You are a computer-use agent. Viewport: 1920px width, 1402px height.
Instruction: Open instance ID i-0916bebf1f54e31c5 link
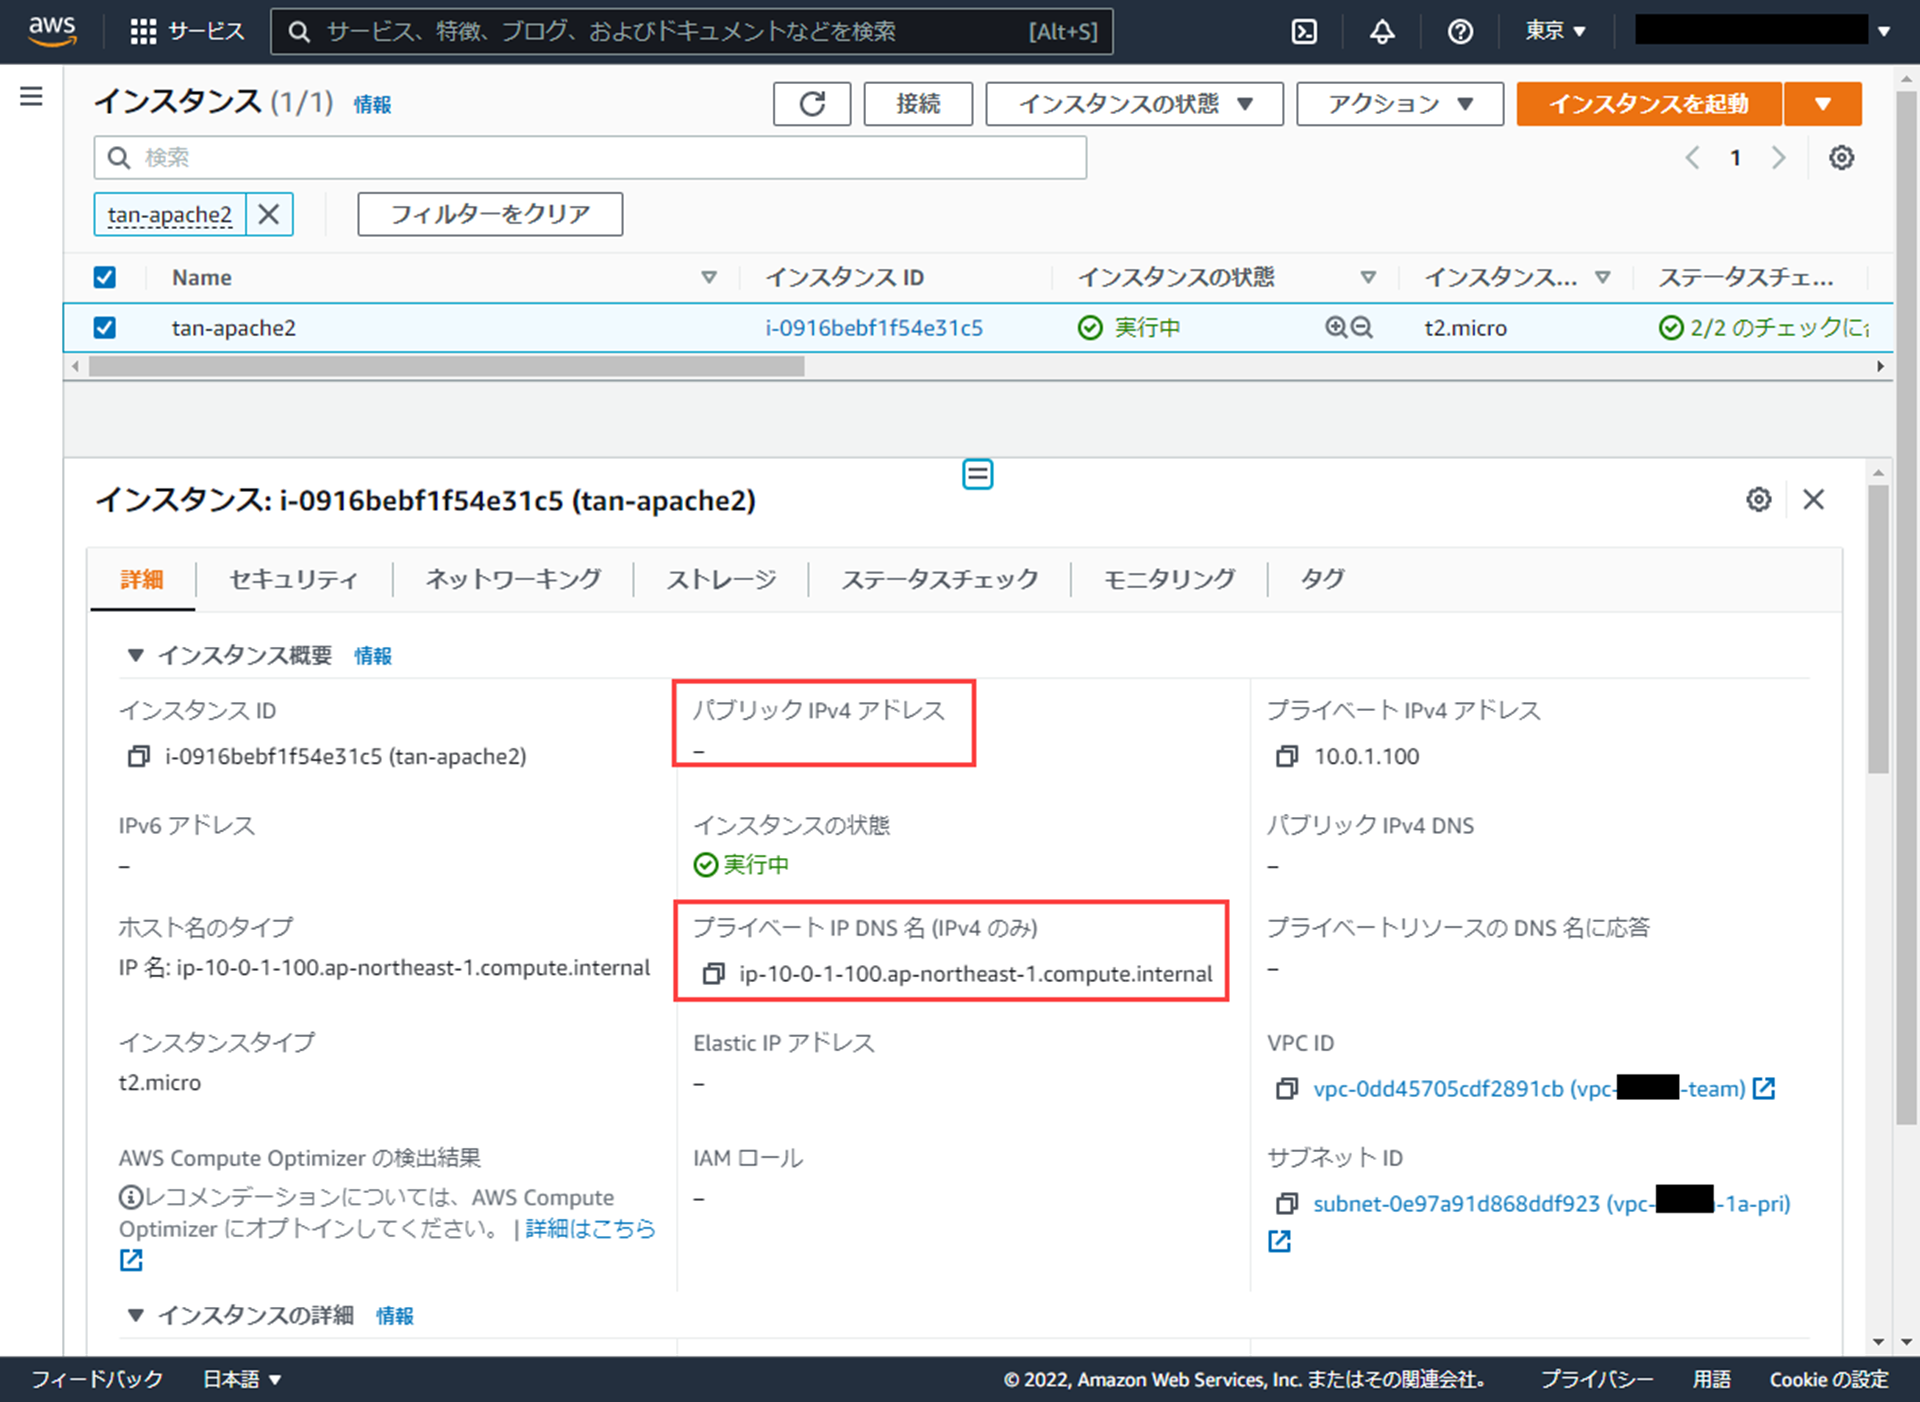[x=873, y=328]
